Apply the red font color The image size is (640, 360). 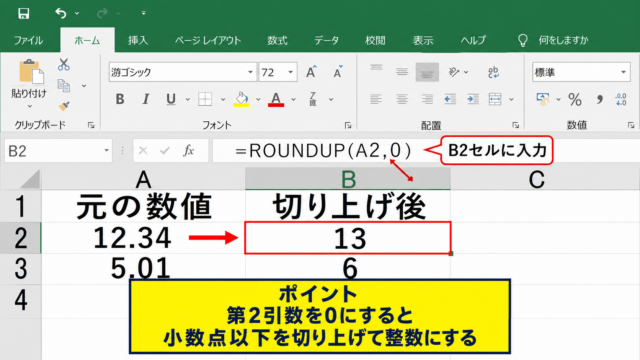(x=276, y=99)
